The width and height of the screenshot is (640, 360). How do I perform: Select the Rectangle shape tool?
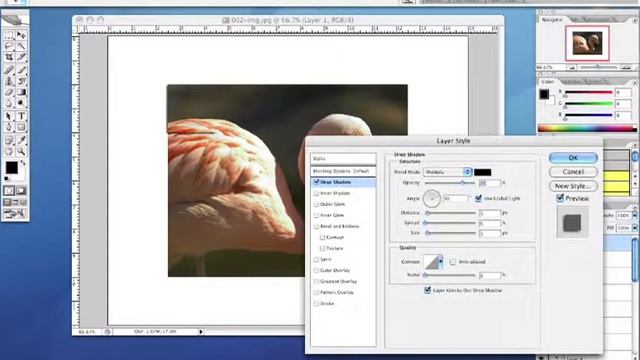tap(21, 127)
